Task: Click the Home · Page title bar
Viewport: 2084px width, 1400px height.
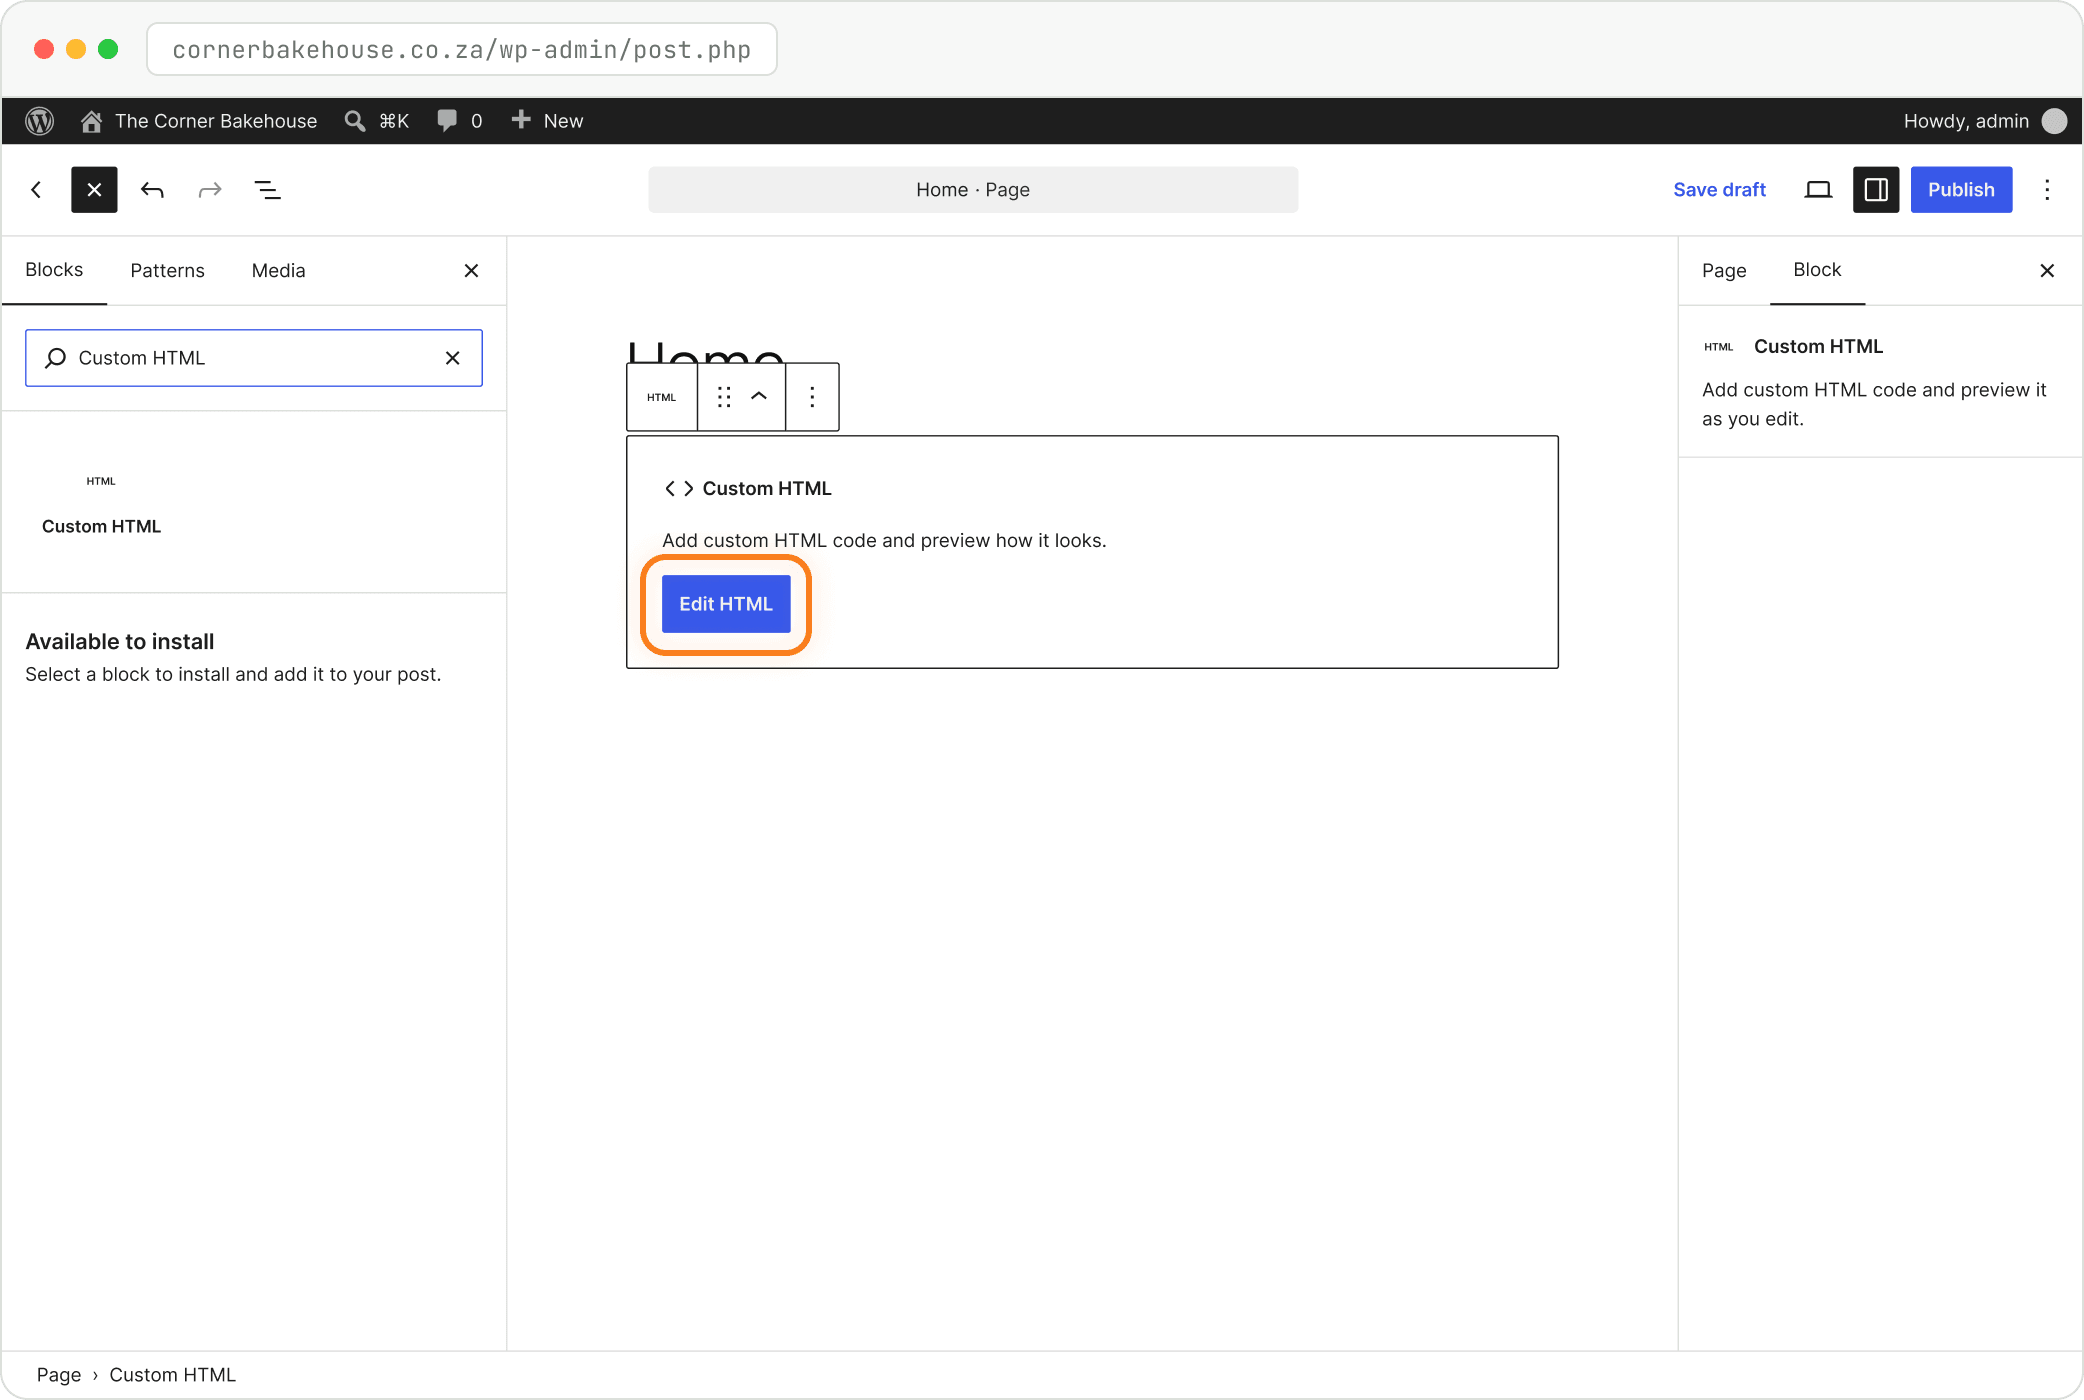Action: (x=973, y=190)
